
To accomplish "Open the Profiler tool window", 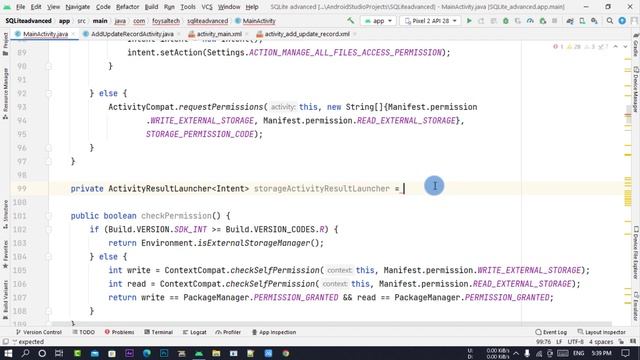I will (x=228, y=332).
